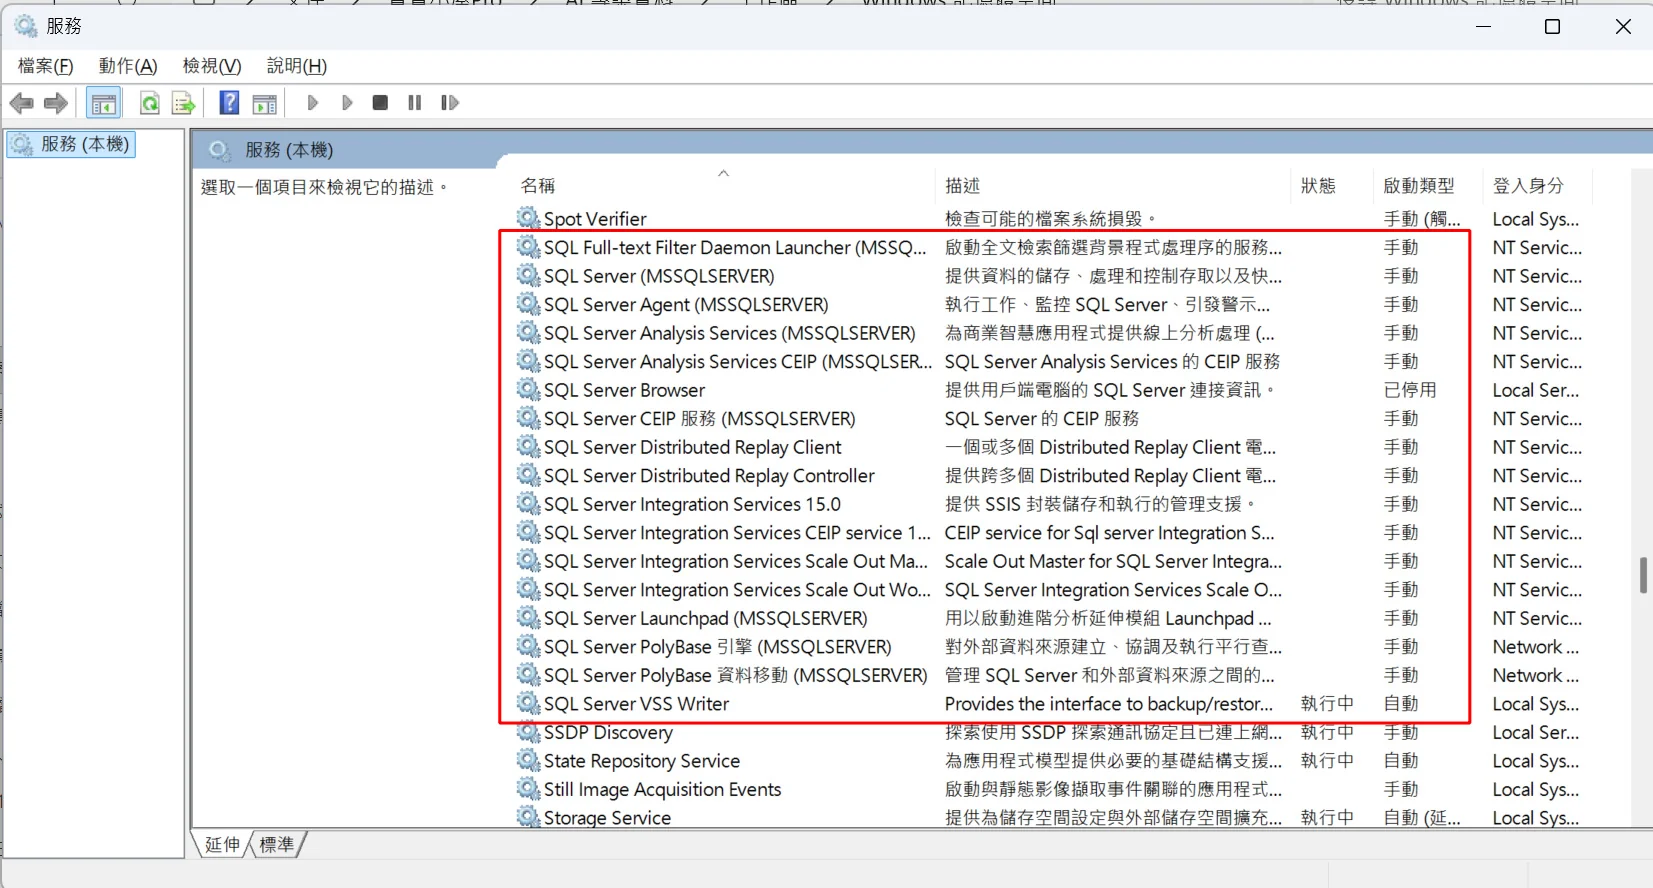
Task: Click the Export List toolbar icon
Action: 183,103
